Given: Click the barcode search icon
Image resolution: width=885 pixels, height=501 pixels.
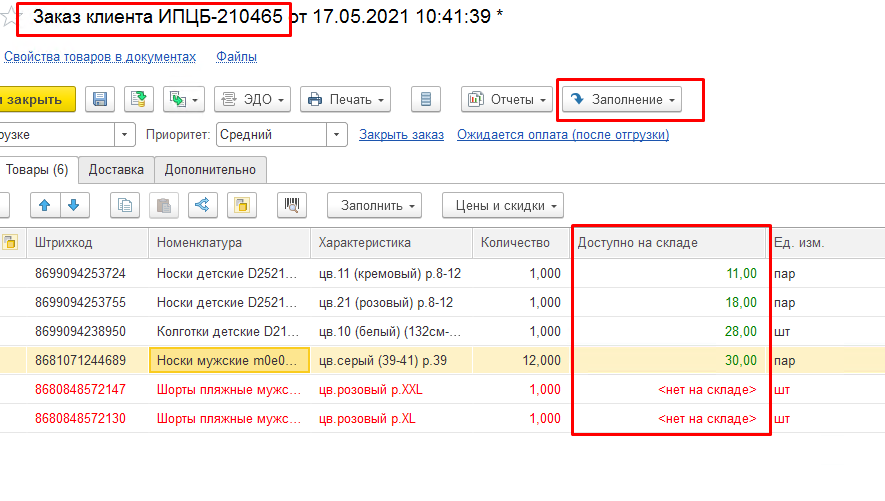Looking at the screenshot, I should point(292,205).
